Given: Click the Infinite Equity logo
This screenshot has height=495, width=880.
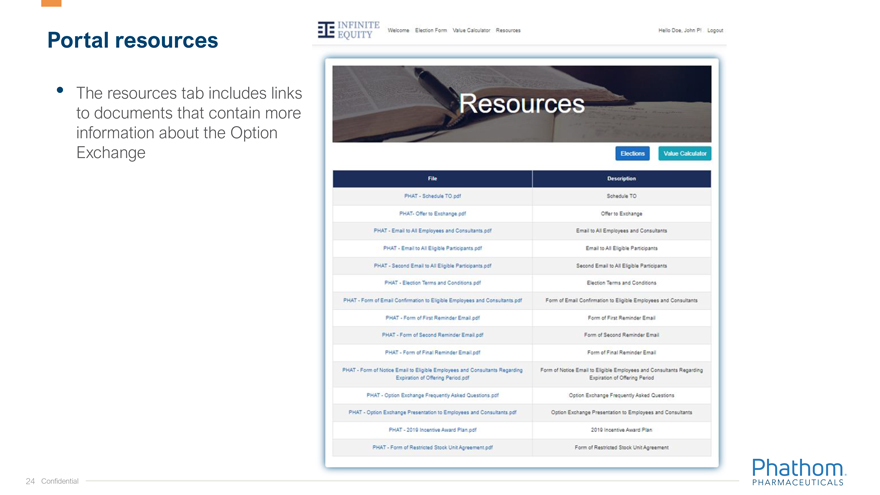Looking at the screenshot, I should coord(349,30).
